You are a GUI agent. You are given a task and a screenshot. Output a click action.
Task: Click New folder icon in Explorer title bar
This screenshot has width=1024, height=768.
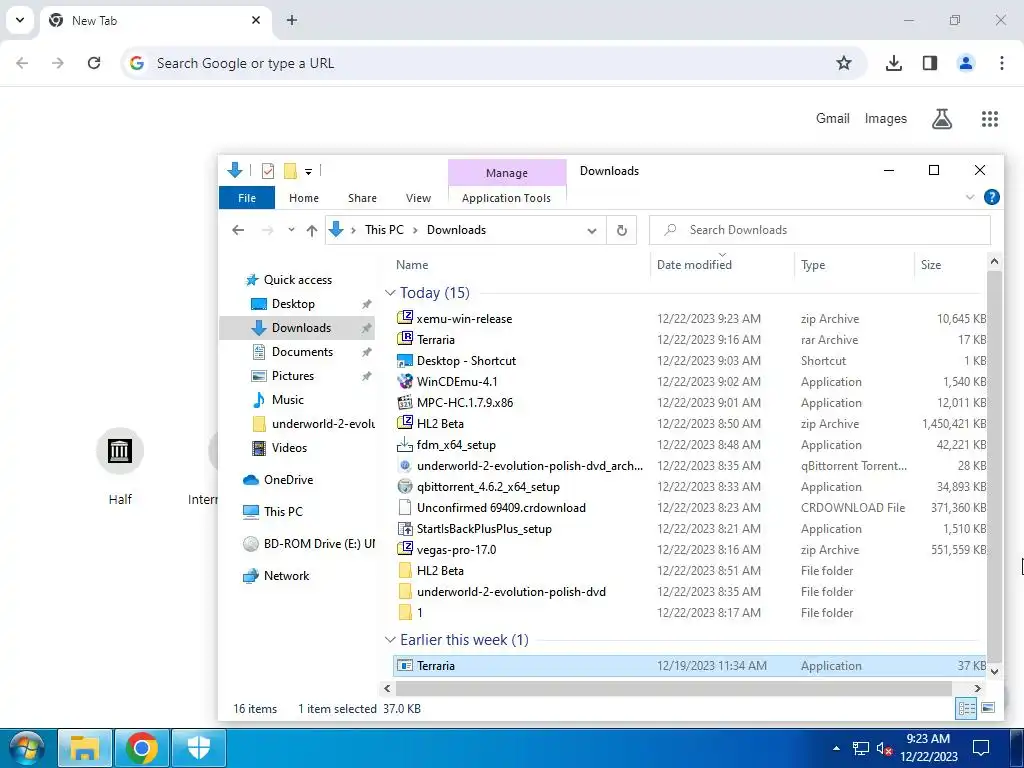click(x=290, y=171)
